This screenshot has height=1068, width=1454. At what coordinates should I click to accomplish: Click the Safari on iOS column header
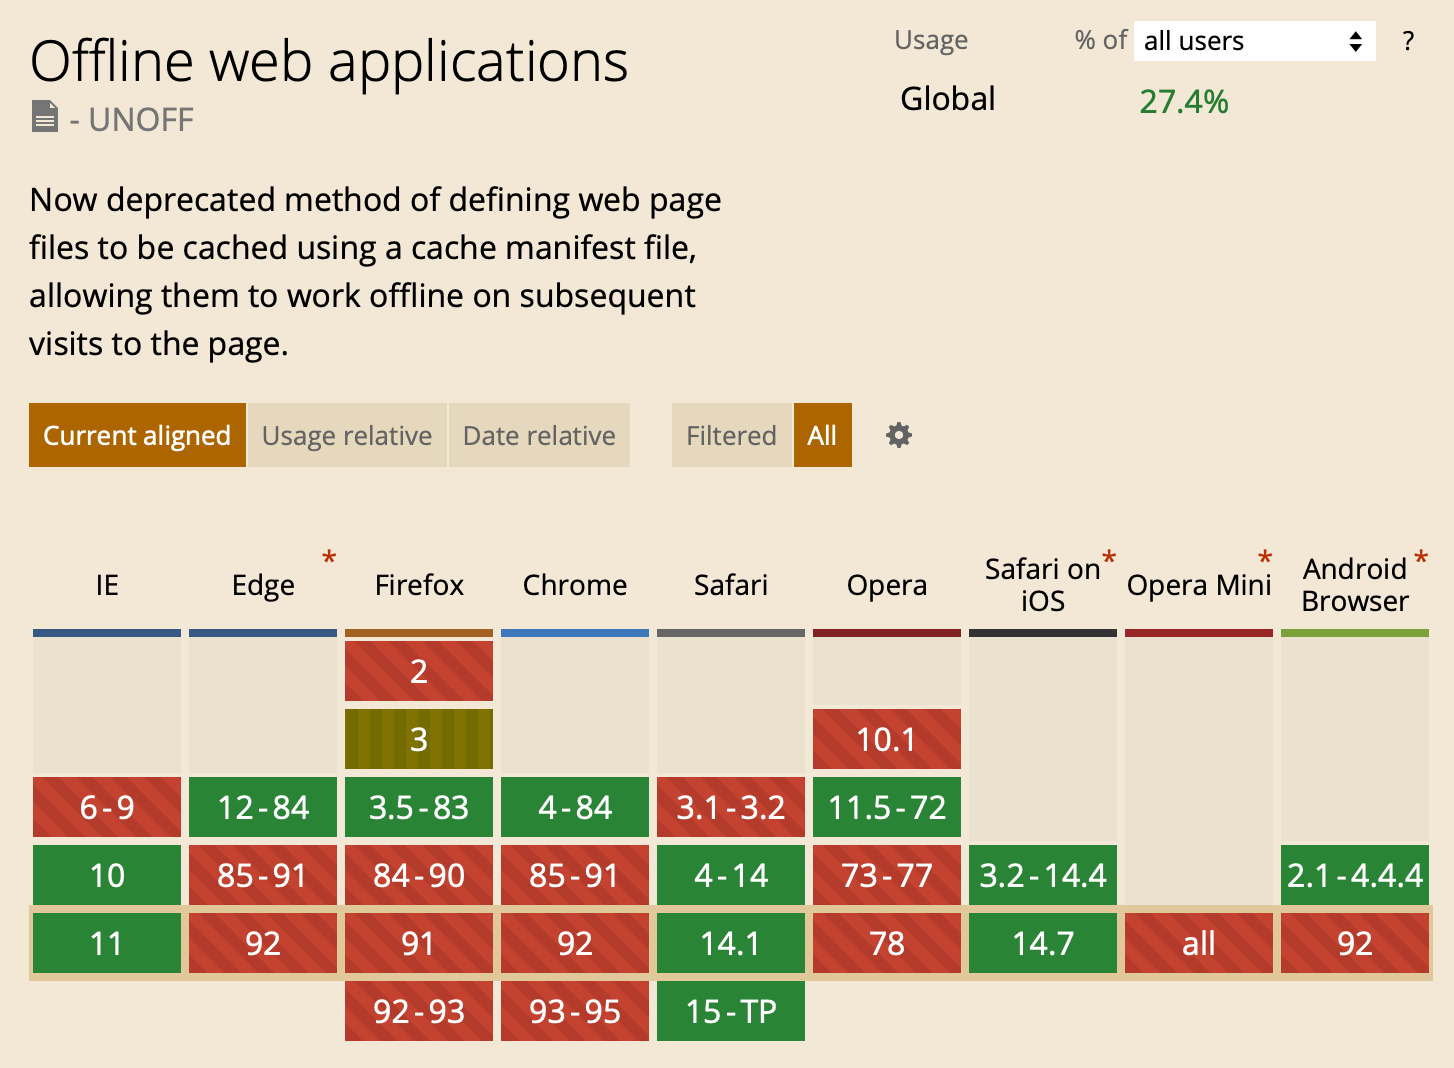(1043, 585)
